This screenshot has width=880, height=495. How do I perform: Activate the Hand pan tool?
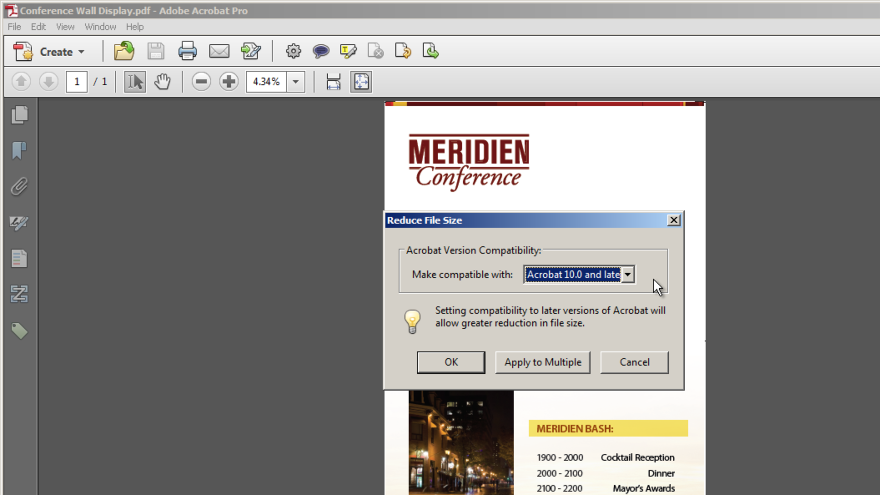point(163,82)
